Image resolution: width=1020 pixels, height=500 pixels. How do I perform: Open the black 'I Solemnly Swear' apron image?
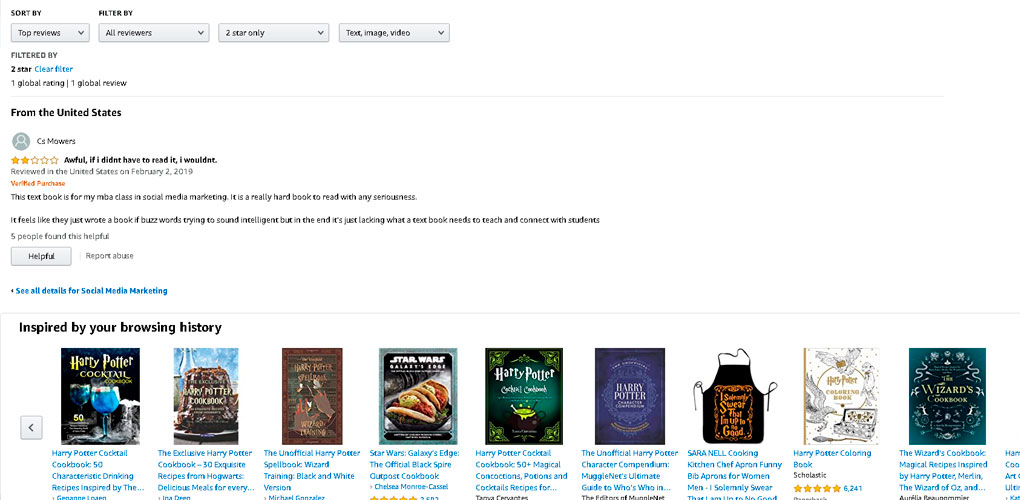pyautogui.click(x=736, y=396)
